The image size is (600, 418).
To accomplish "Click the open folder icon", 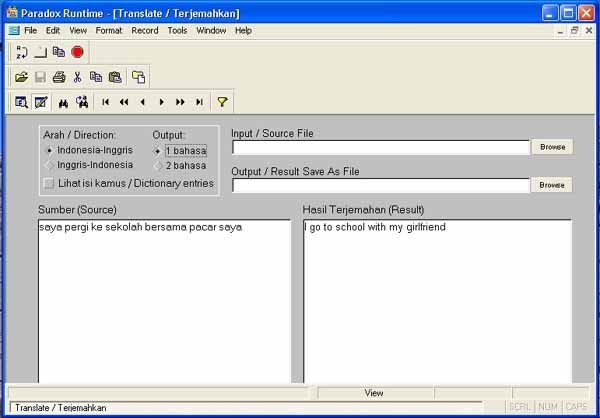I will (21, 77).
